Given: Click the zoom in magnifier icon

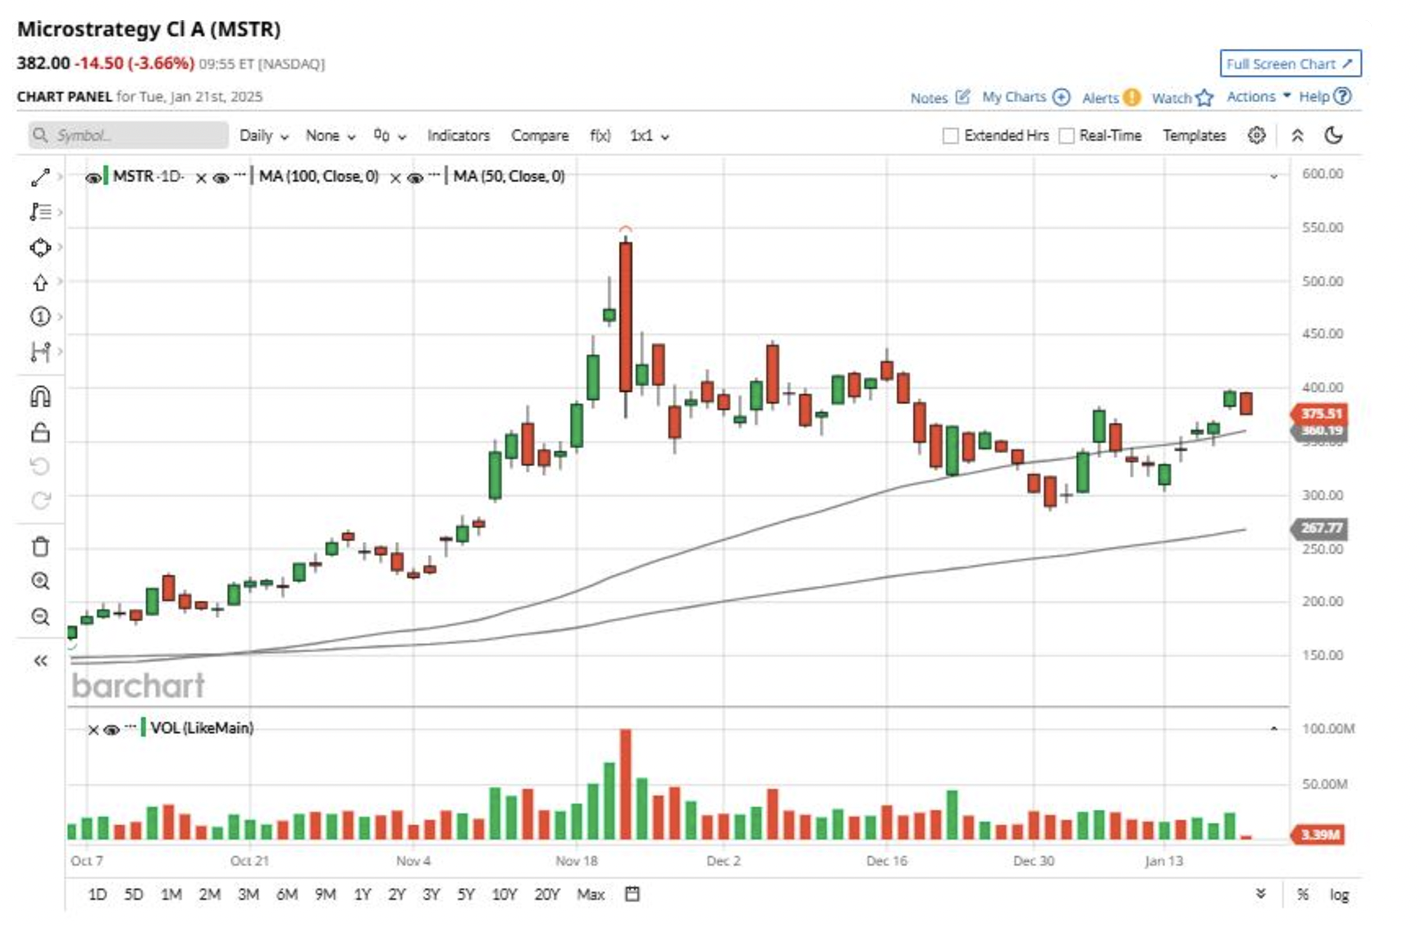Looking at the screenshot, I should tap(40, 581).
